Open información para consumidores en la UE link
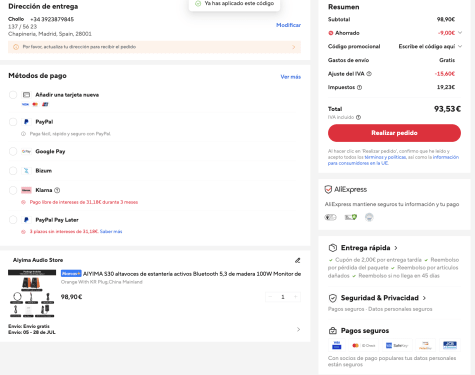The width and height of the screenshot is (475, 375). [393, 160]
